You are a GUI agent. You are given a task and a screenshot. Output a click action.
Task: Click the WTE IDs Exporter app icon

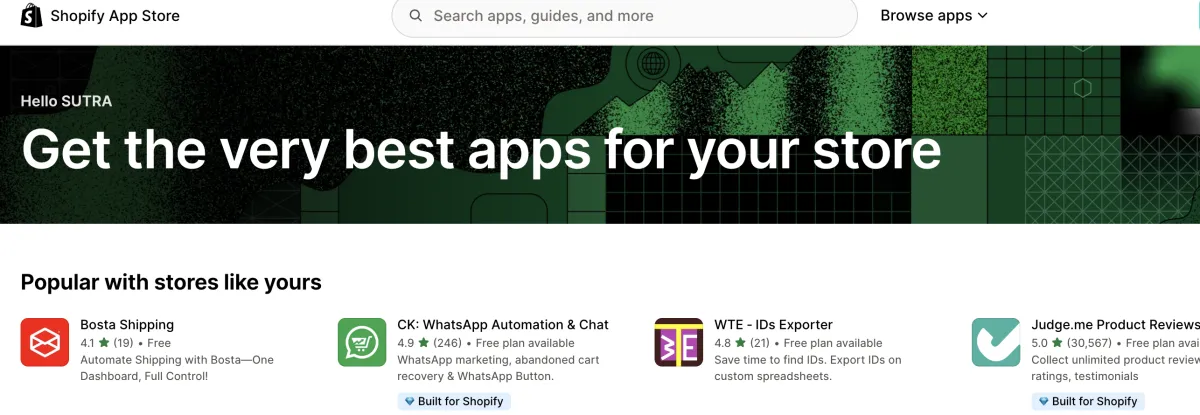[679, 342]
